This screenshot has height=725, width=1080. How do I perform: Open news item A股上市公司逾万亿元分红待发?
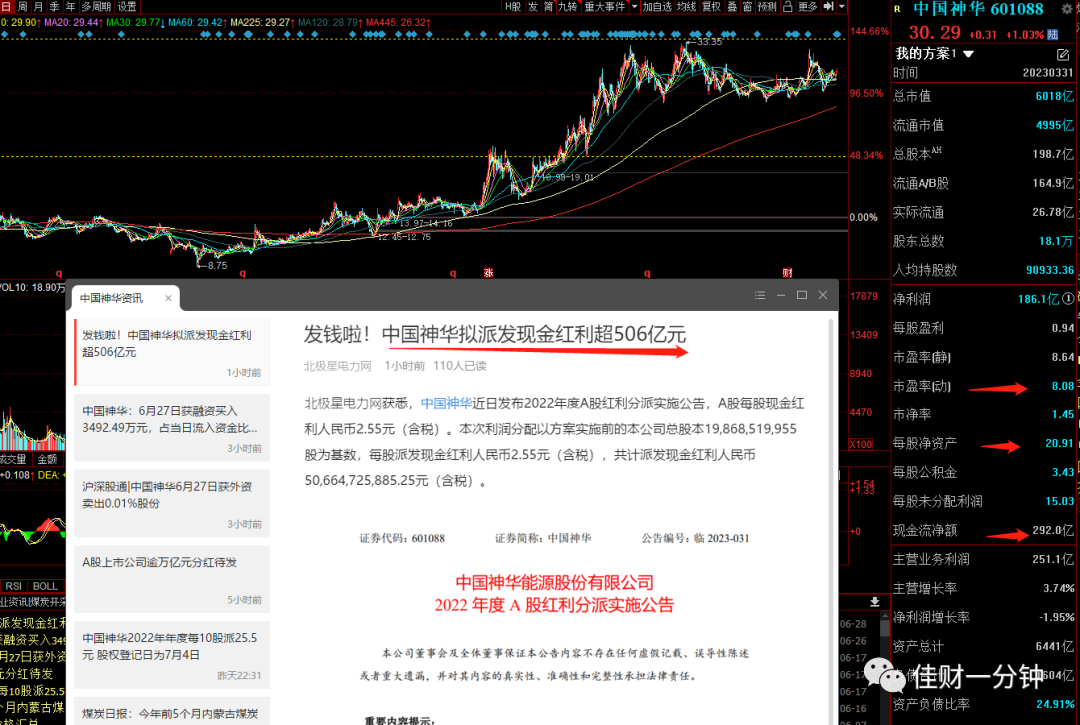[x=172, y=579]
